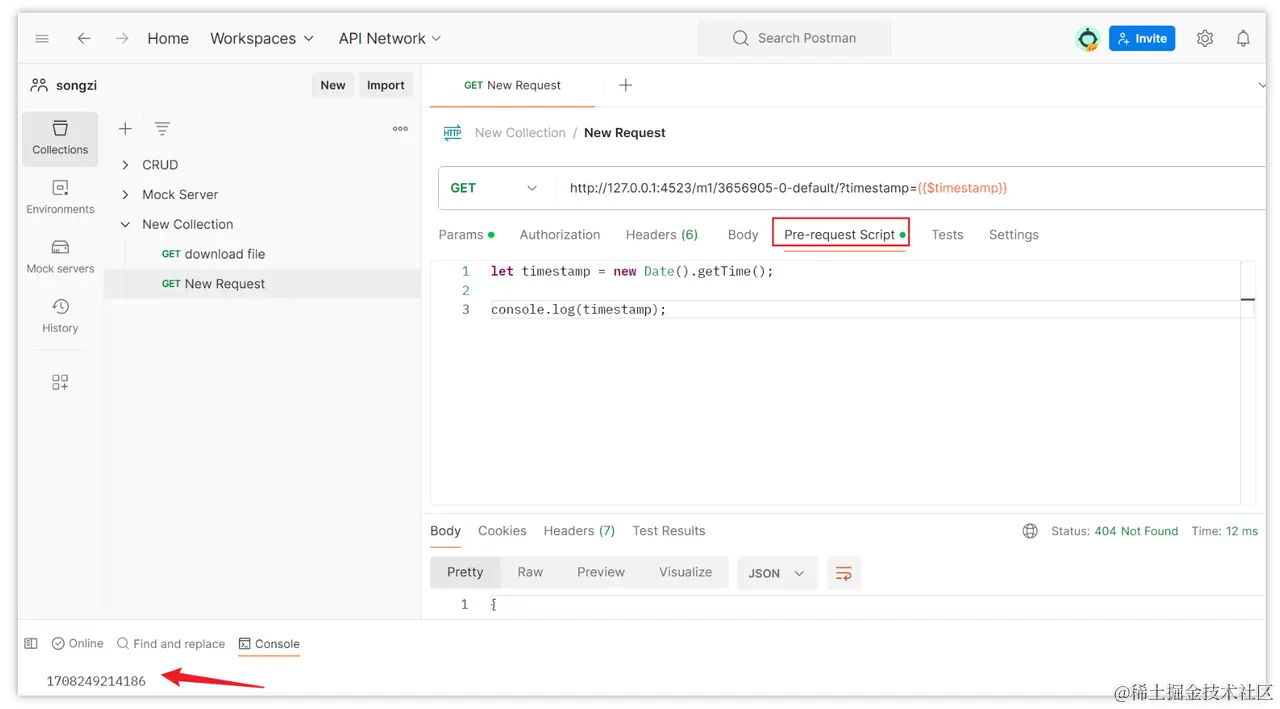Switch to the Headers (6) tab
Image resolution: width=1280 pixels, height=709 pixels.
[x=662, y=234]
